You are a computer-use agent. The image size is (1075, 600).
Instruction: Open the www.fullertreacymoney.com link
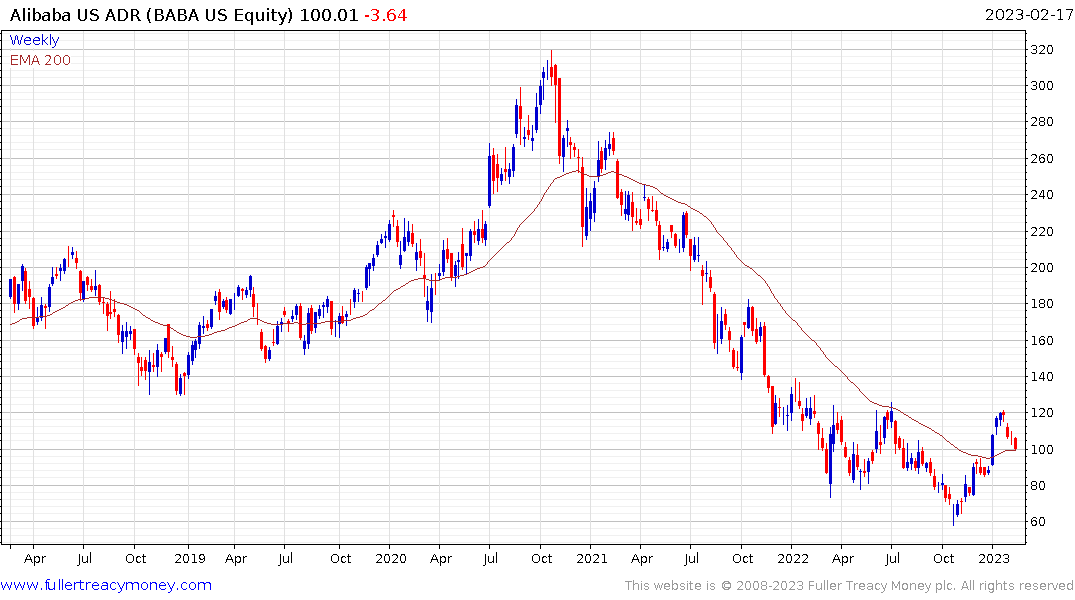[x=106, y=585]
